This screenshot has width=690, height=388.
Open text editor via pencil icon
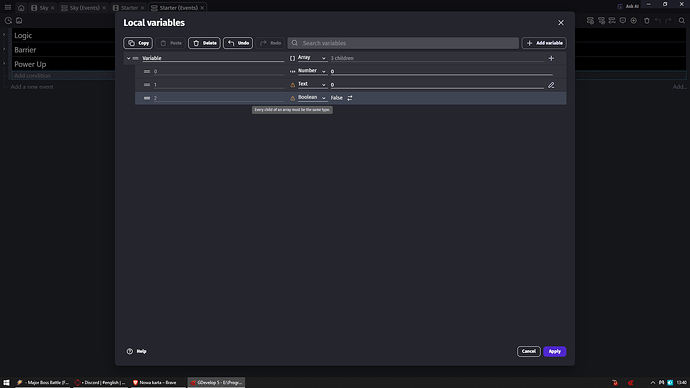(551, 85)
